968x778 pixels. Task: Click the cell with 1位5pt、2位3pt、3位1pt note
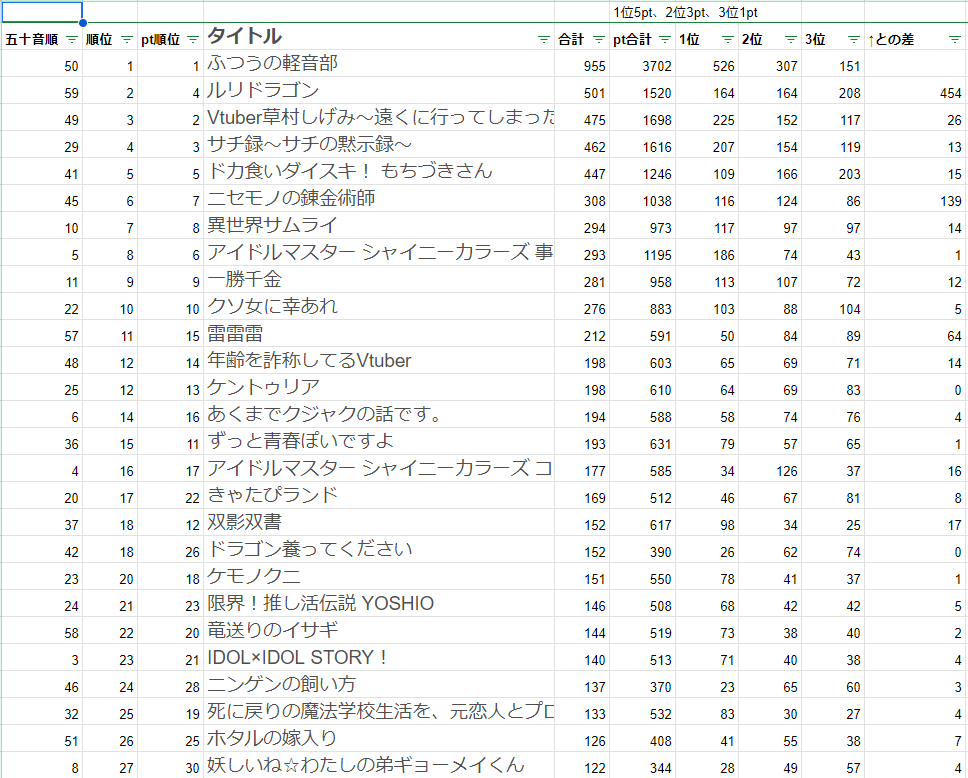coord(685,12)
